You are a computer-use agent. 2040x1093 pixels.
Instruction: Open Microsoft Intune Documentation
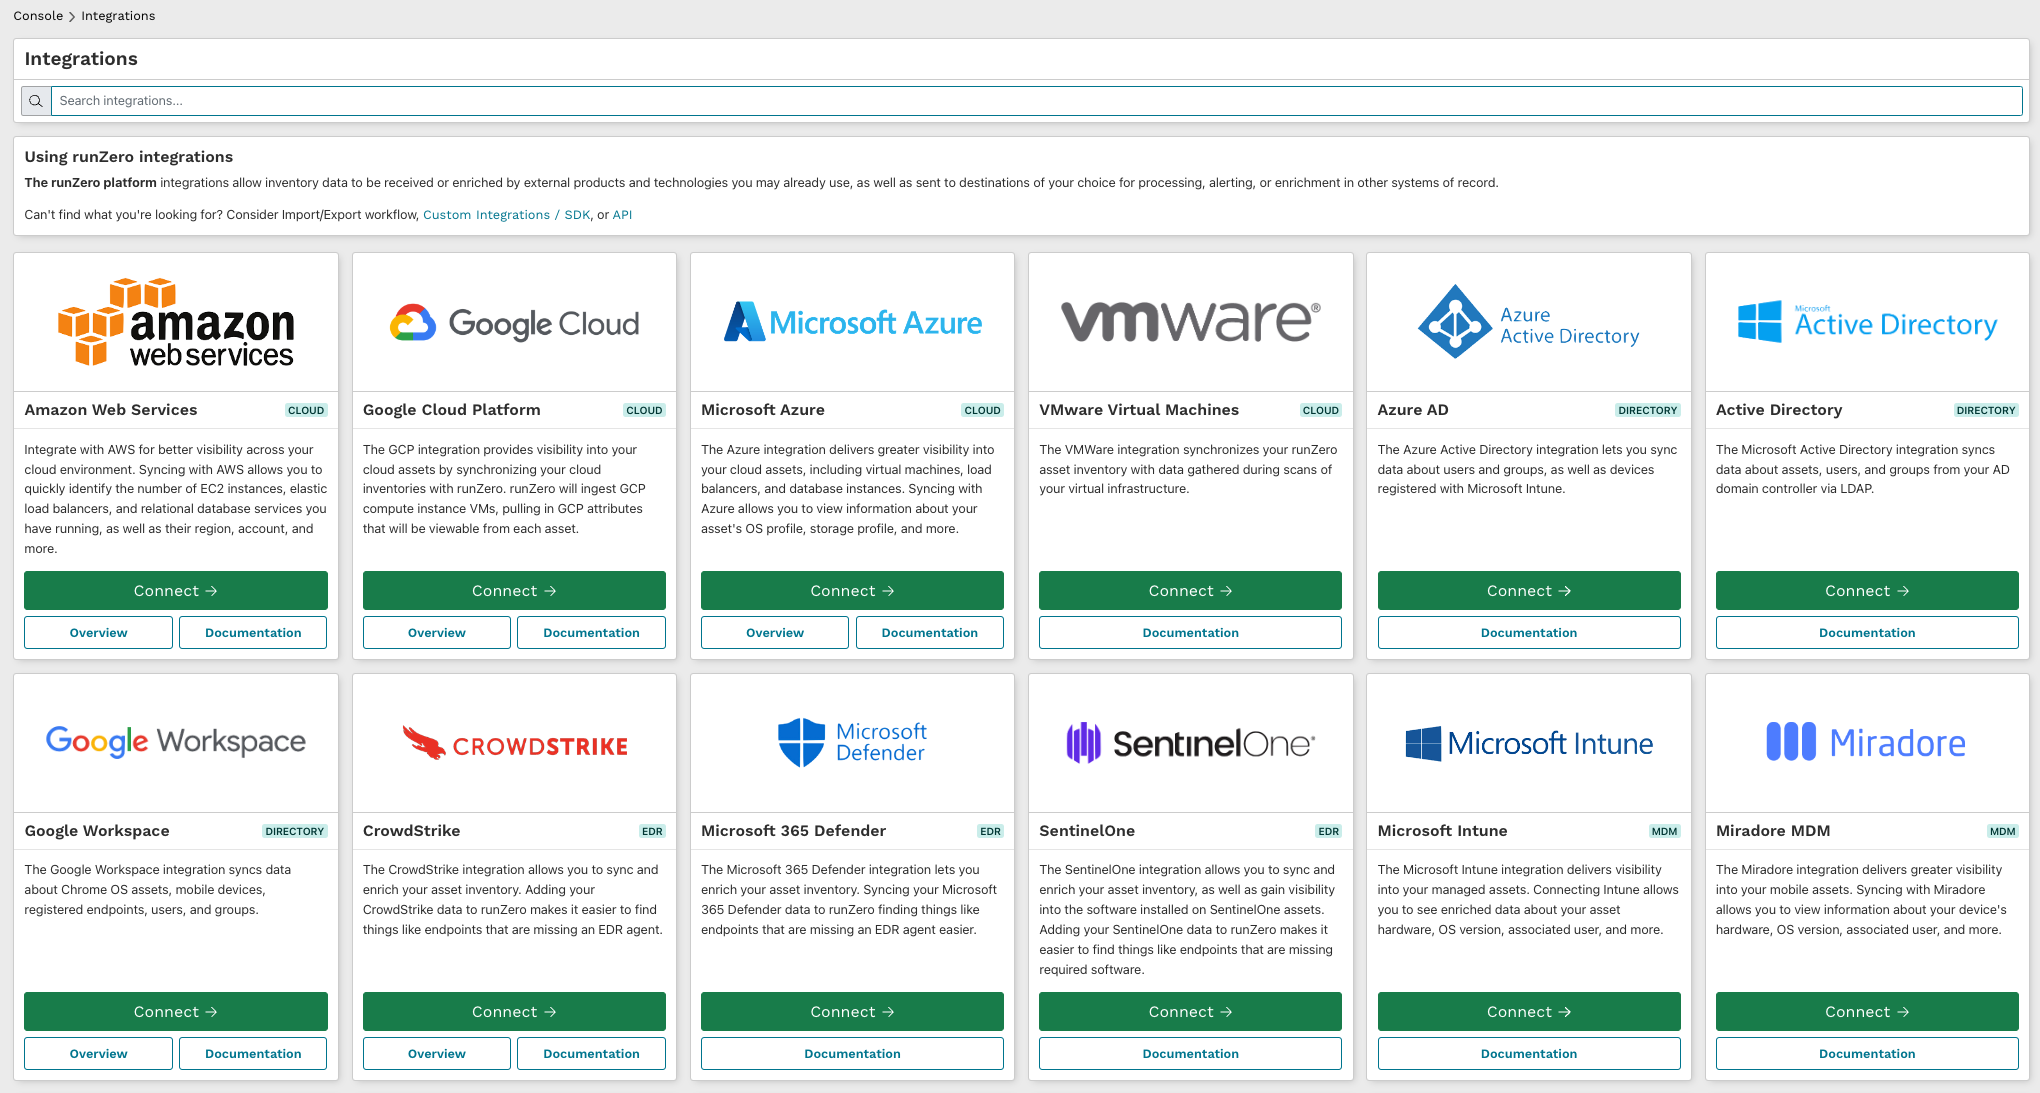tap(1529, 1054)
